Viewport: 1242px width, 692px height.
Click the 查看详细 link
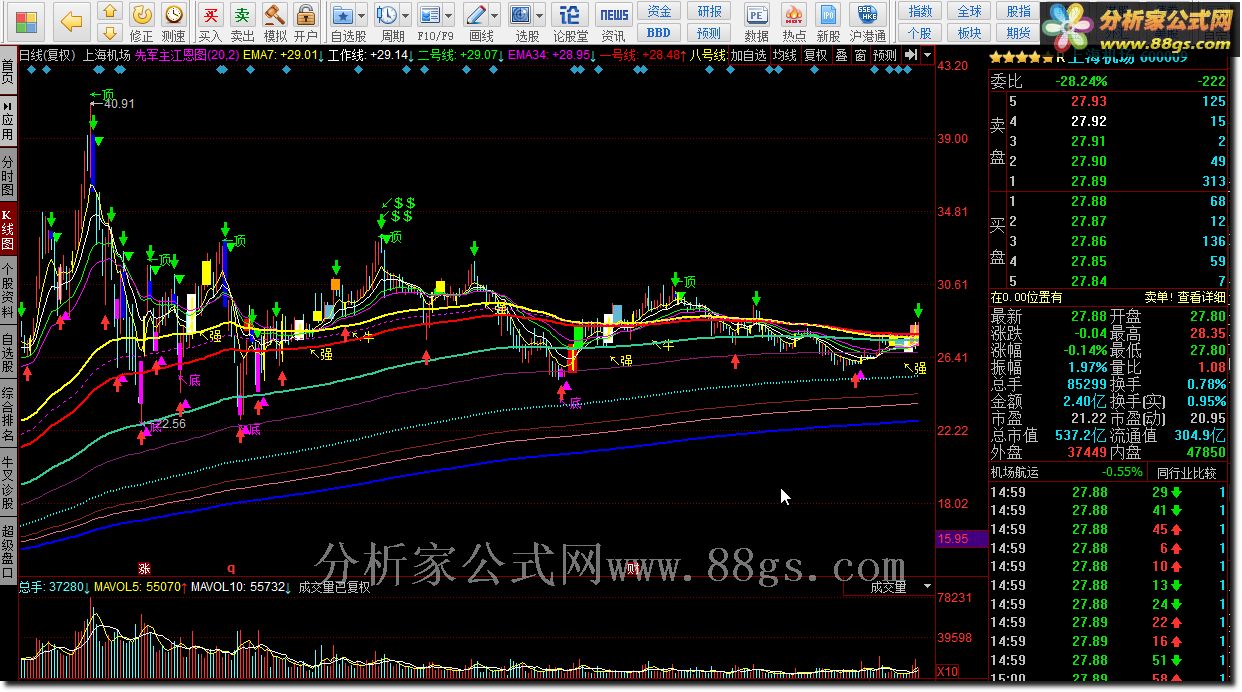pos(1200,297)
